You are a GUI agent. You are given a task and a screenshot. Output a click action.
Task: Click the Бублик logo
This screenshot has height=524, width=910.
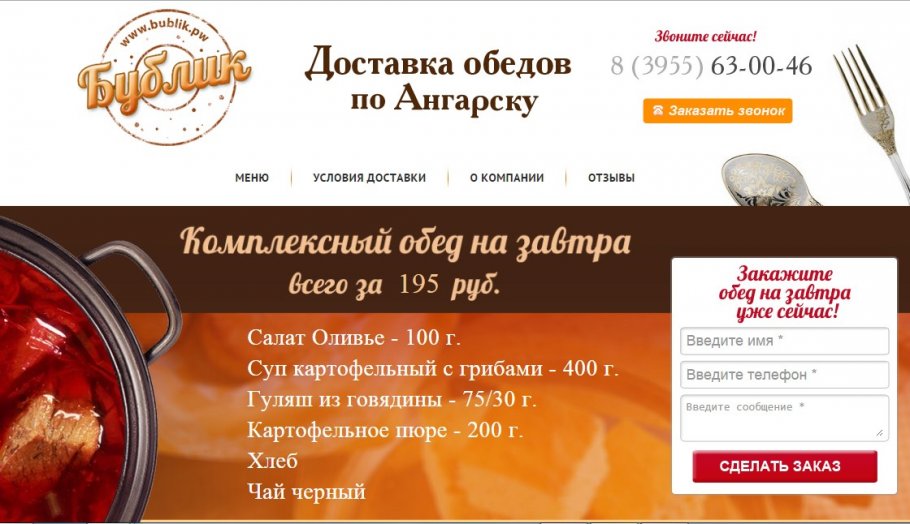164,77
